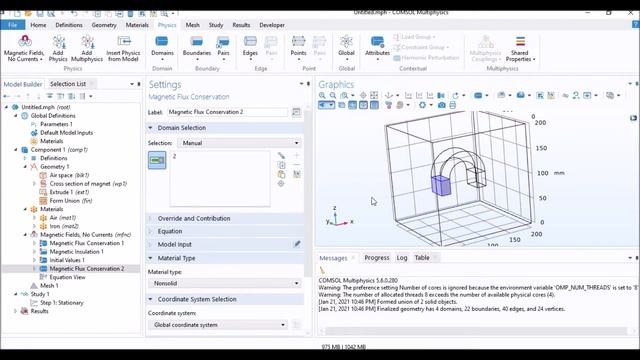The height and width of the screenshot is (360, 640).
Task: Expand the Iron (mat2) material node
Action: coord(35,226)
